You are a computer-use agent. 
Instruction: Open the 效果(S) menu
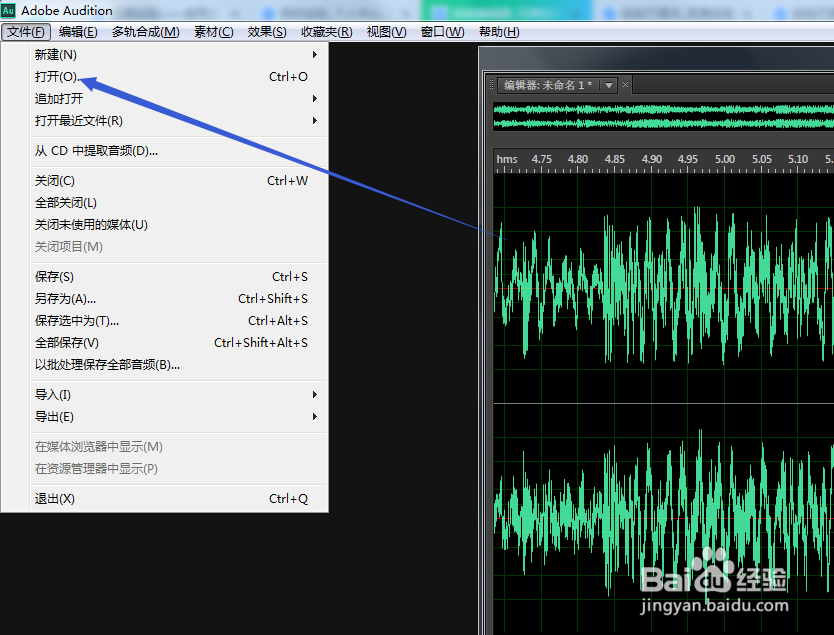tap(266, 31)
